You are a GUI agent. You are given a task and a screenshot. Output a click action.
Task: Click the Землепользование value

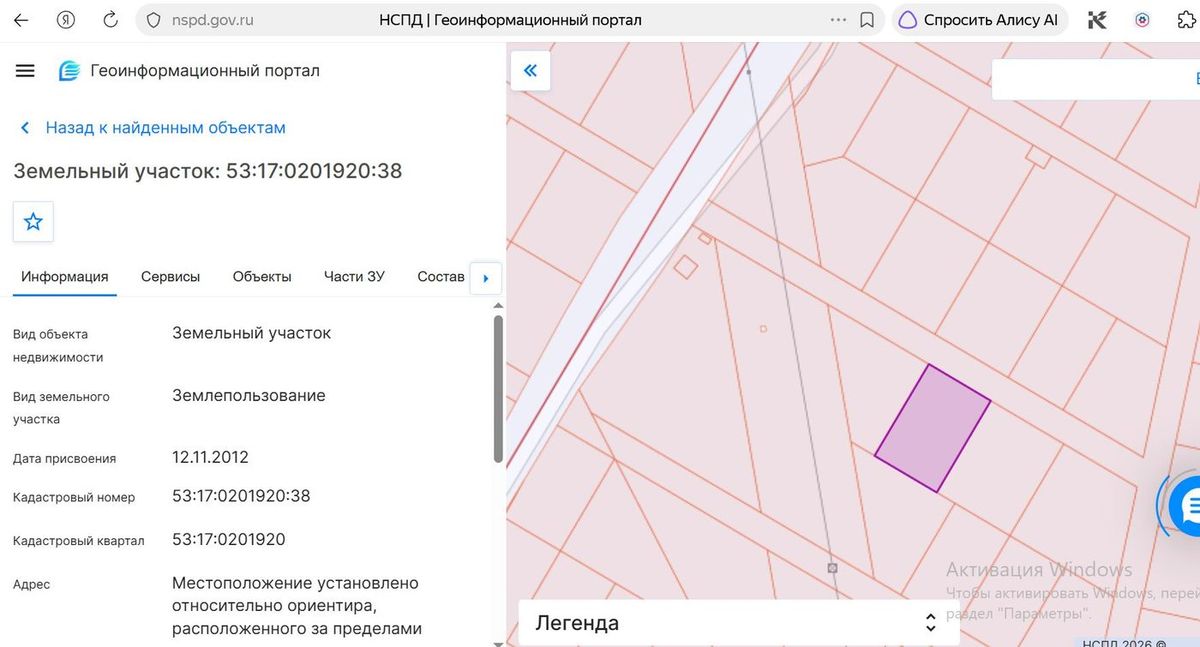[249, 396]
